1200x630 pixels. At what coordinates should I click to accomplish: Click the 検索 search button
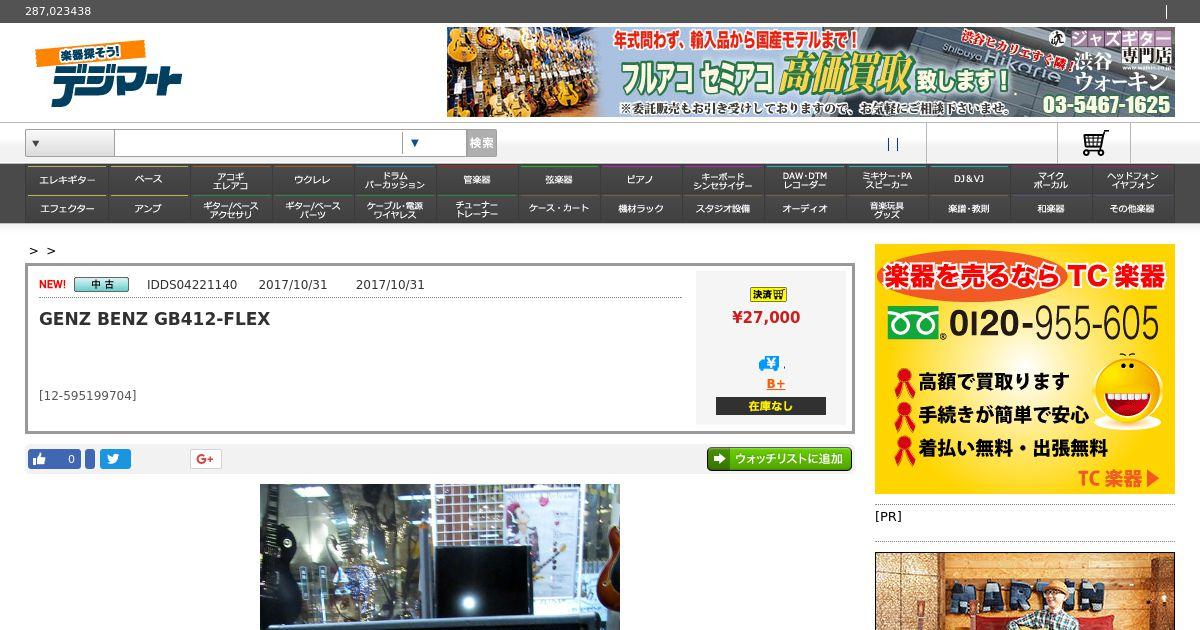[481, 143]
